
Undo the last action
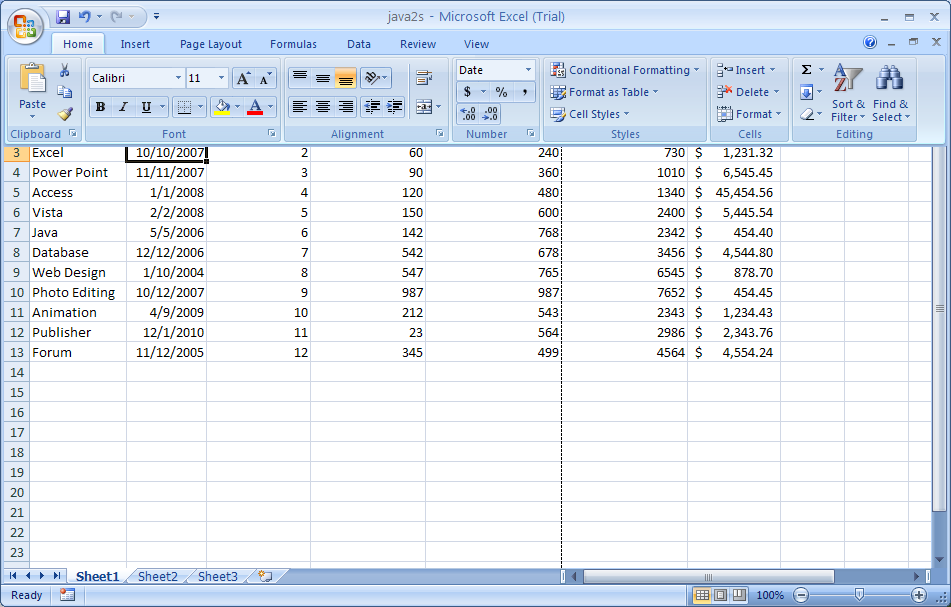84,17
